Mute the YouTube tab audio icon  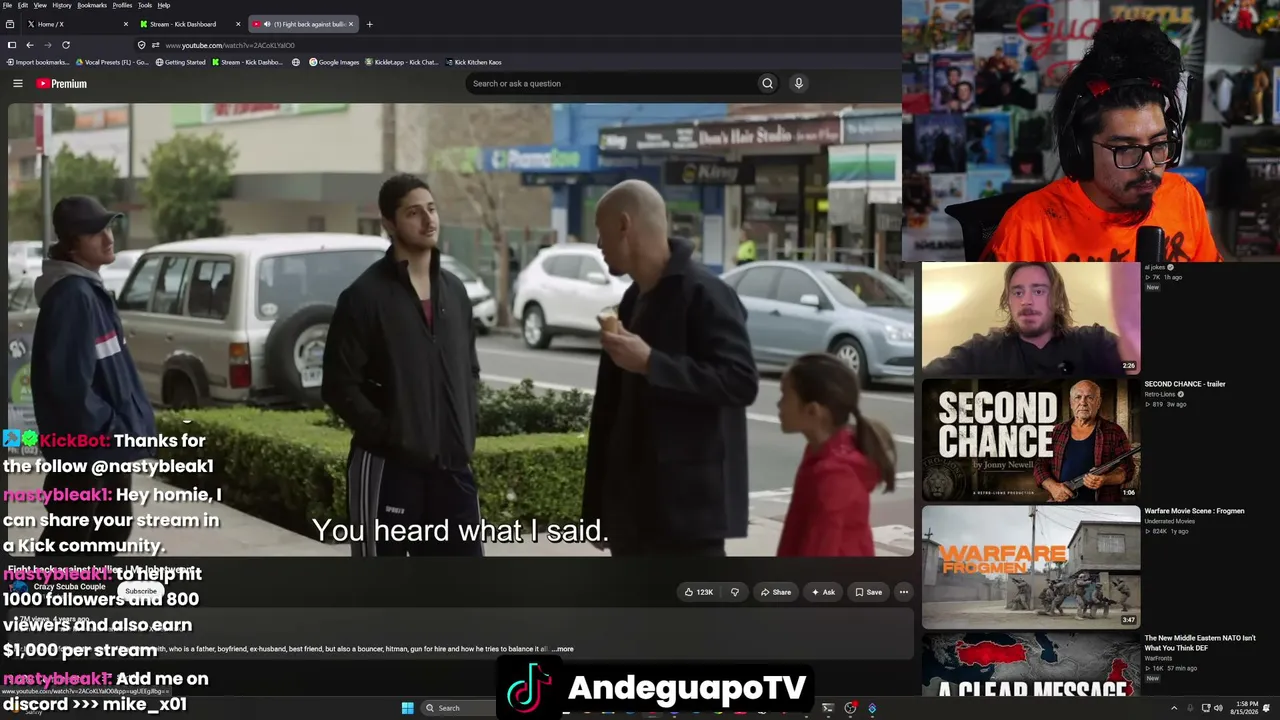(x=267, y=24)
